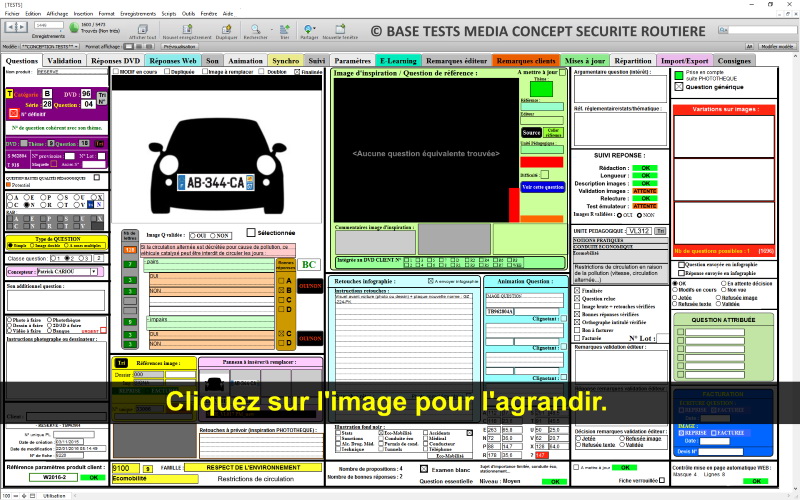Click the green Prise en compte PHOTOTHEQUE square
Screen dimensions: 800x500
(679, 76)
